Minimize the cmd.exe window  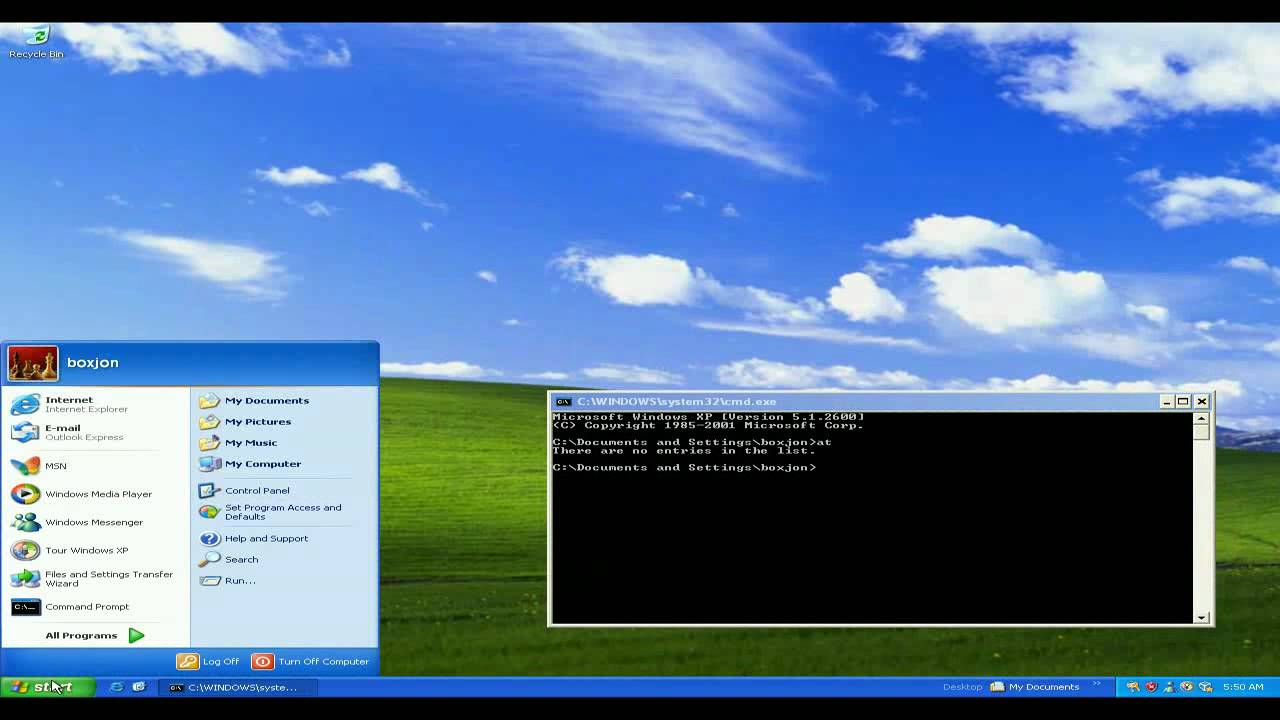point(1166,401)
